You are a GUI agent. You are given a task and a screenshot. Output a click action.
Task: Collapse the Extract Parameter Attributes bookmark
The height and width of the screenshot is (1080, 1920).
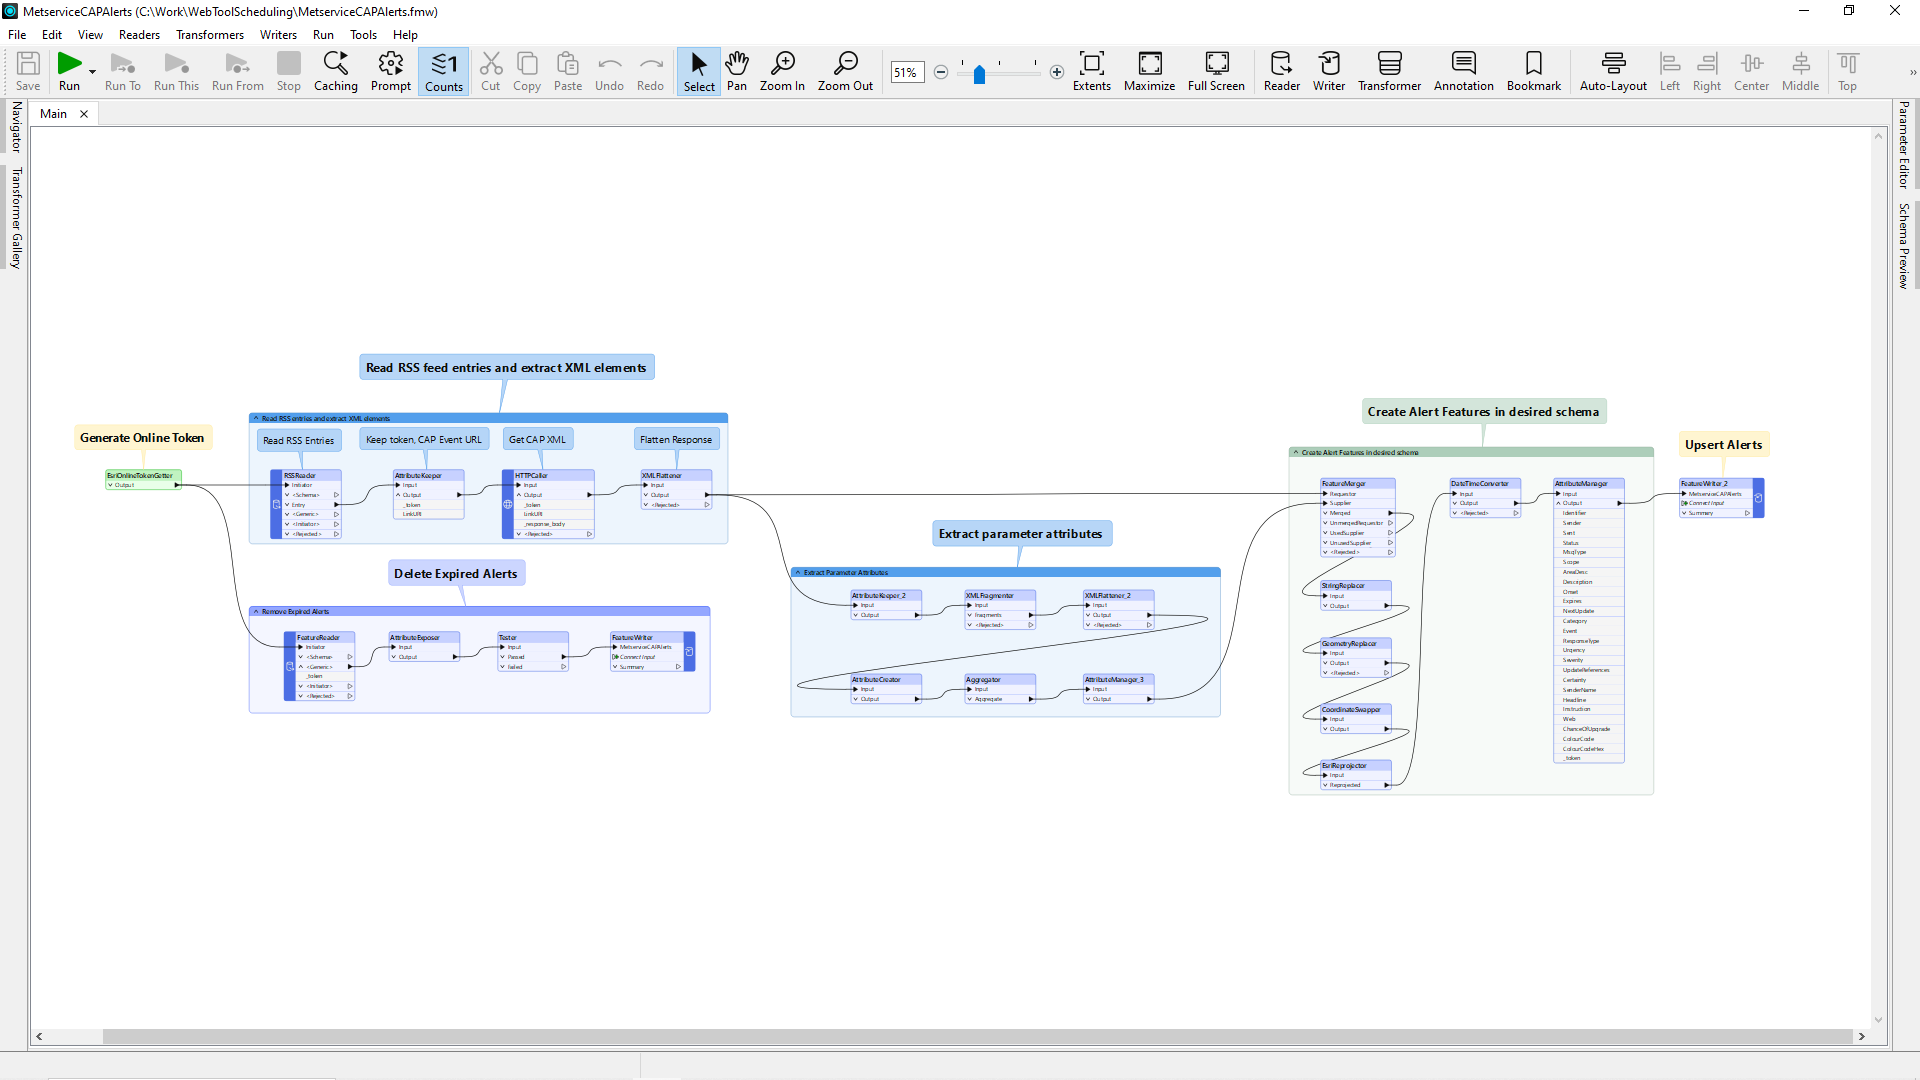click(797, 572)
